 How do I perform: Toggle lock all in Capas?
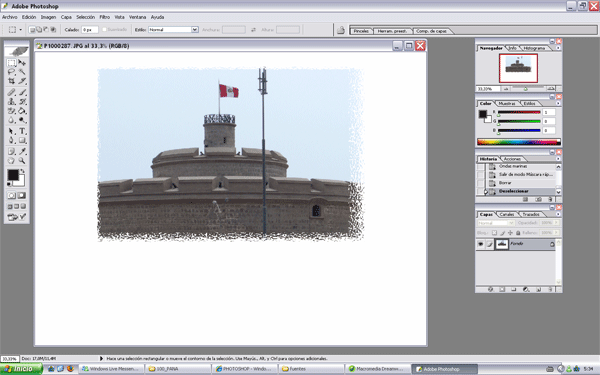click(518, 233)
